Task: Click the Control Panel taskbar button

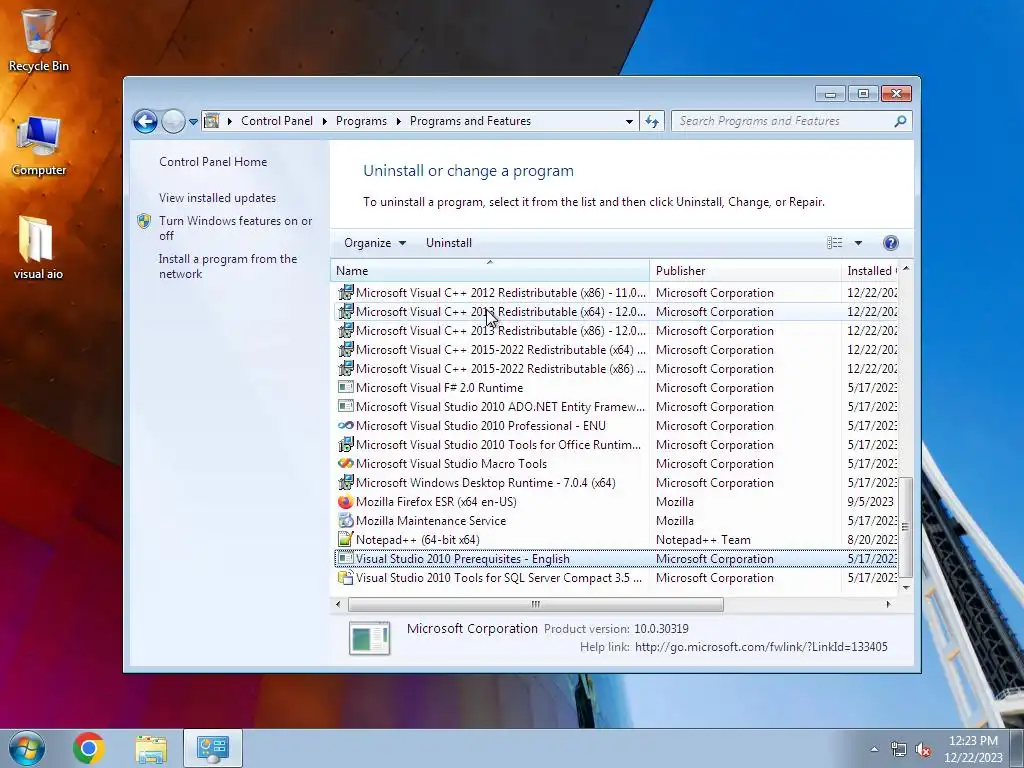Action: coord(213,748)
